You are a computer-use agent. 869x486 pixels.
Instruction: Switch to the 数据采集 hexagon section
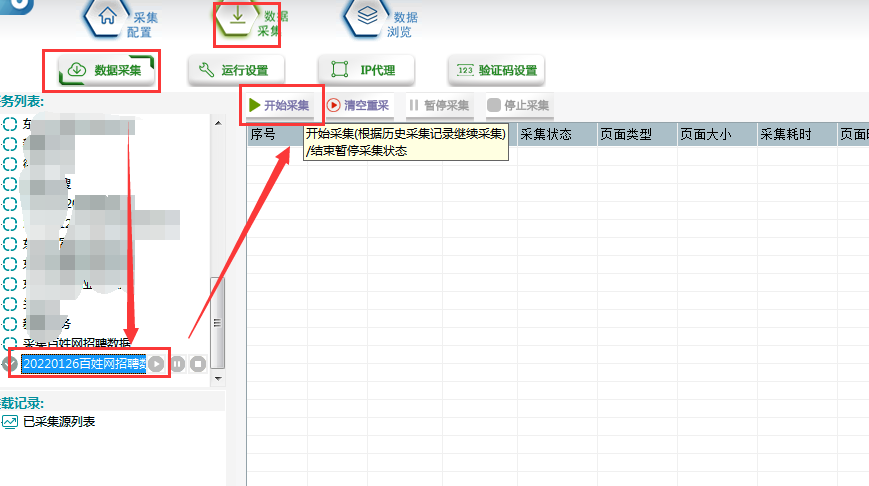[x=251, y=19]
